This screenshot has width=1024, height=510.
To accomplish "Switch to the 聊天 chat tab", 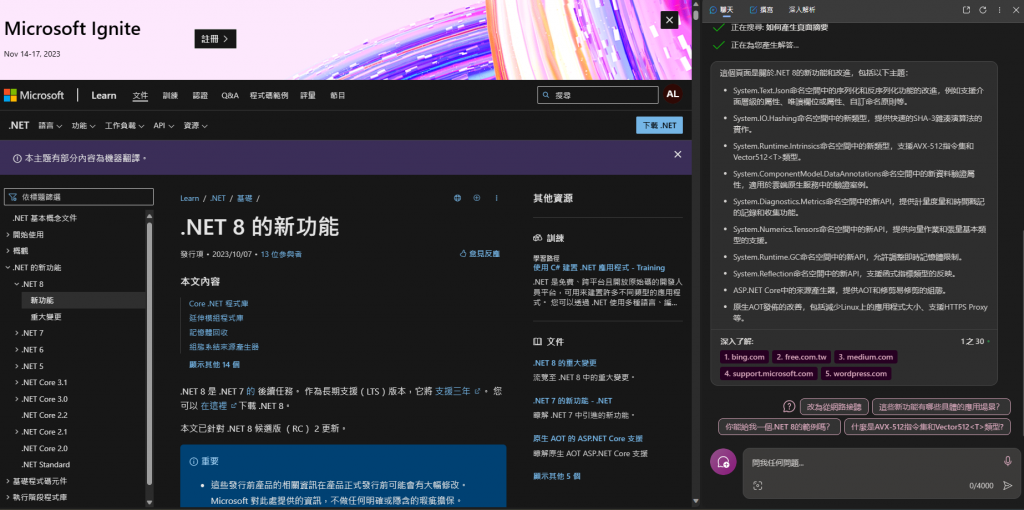I will click(x=722, y=10).
